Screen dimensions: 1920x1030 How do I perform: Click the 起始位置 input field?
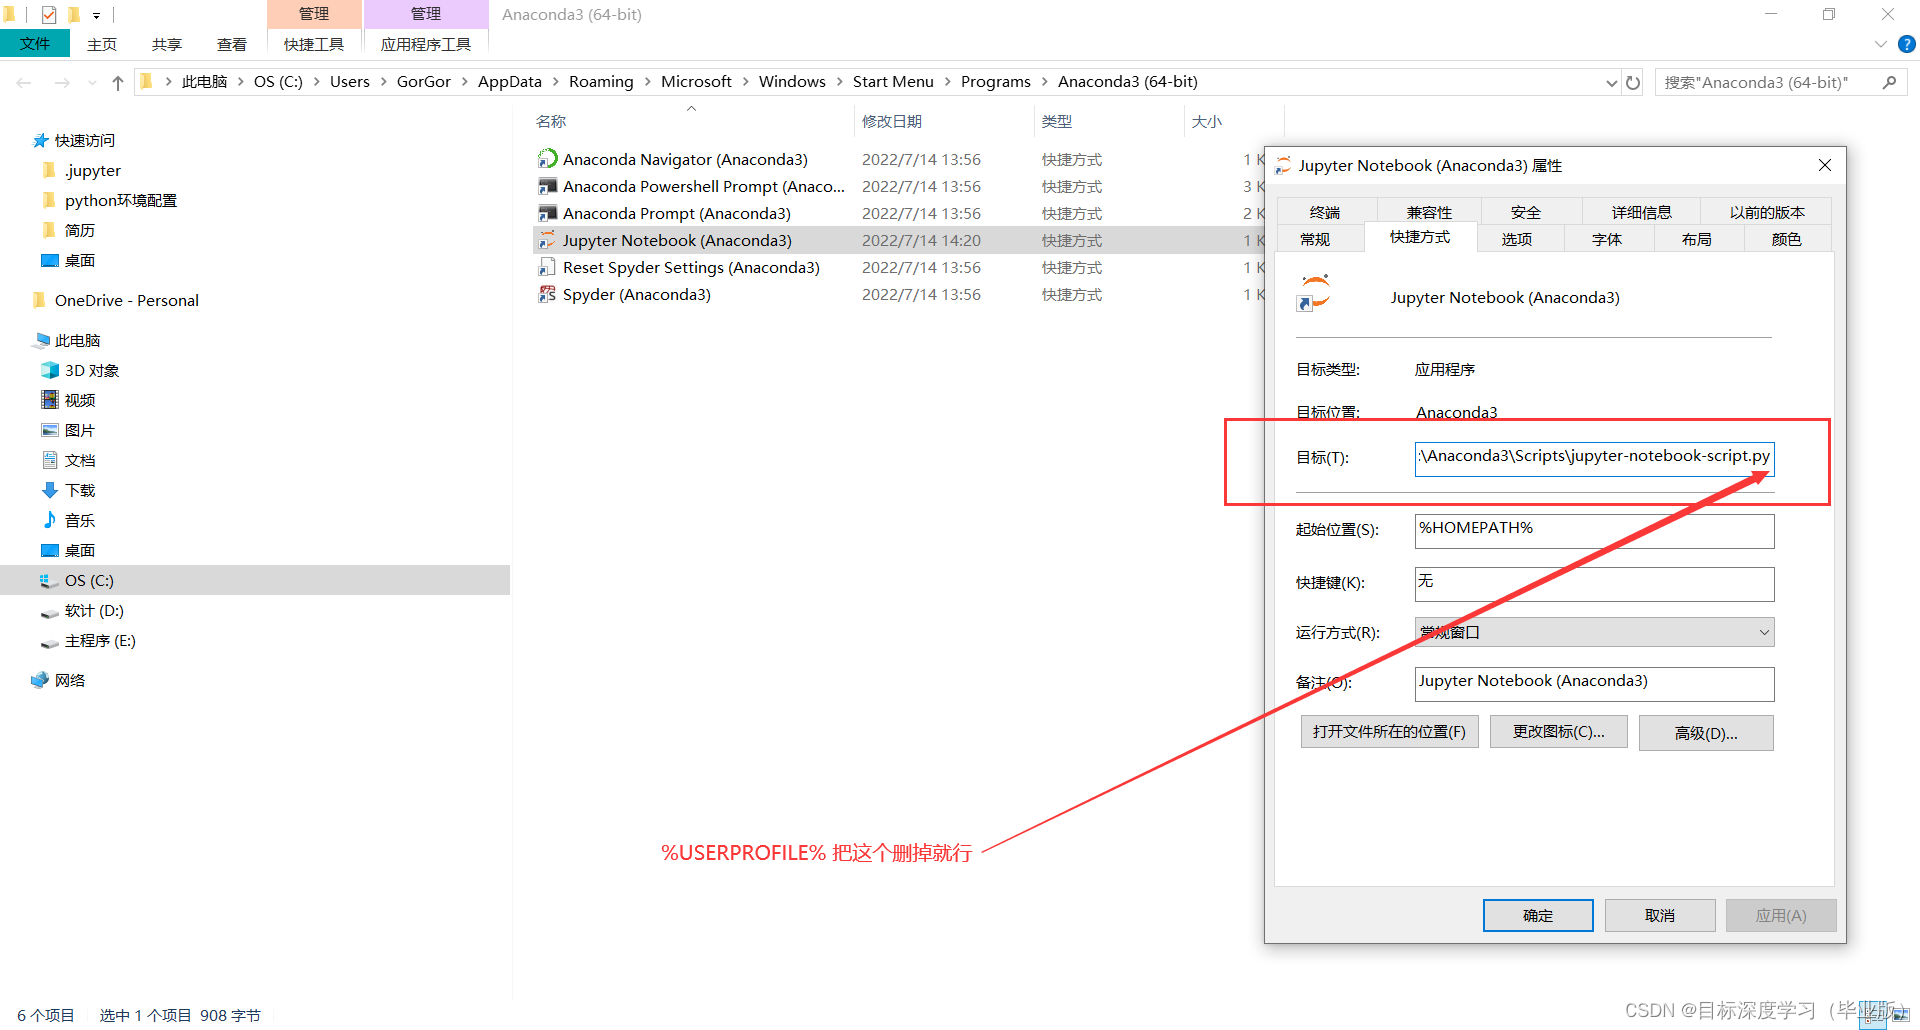coord(1594,531)
